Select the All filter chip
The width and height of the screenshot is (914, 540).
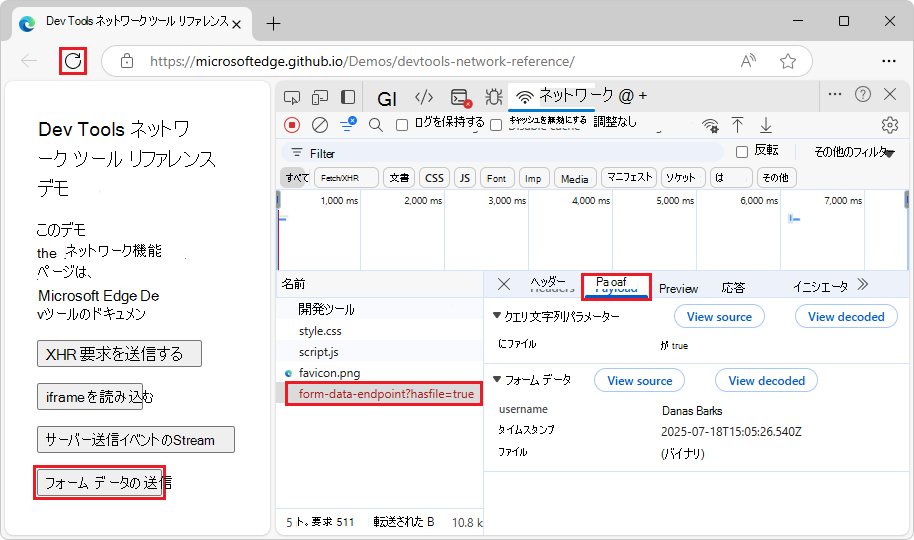coord(297,178)
